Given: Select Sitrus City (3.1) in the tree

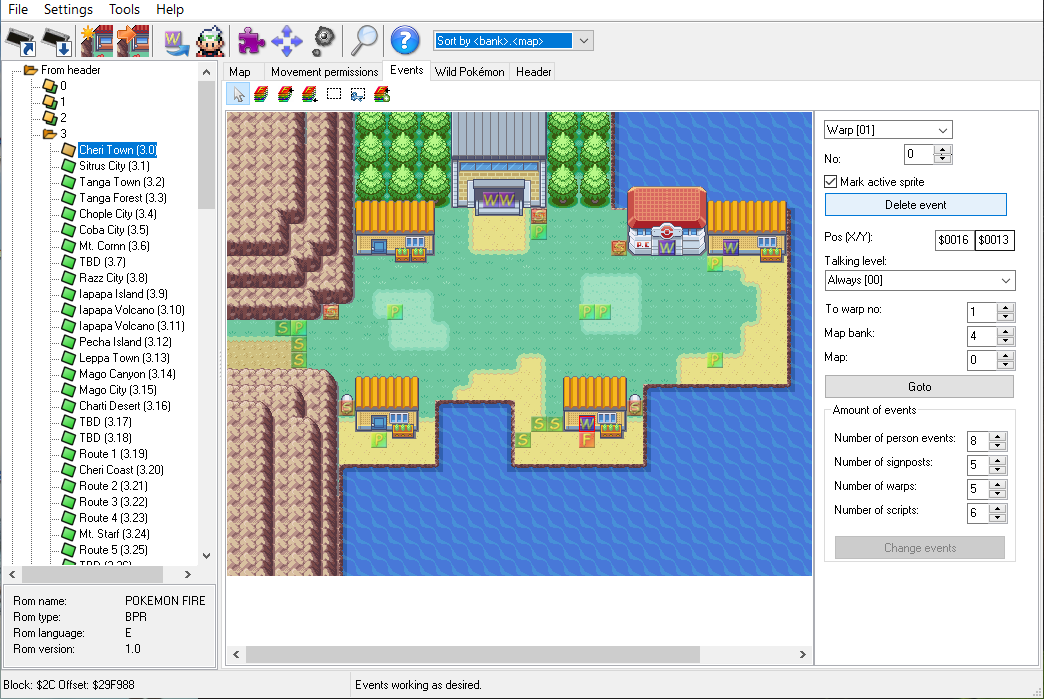Looking at the screenshot, I should 114,166.
